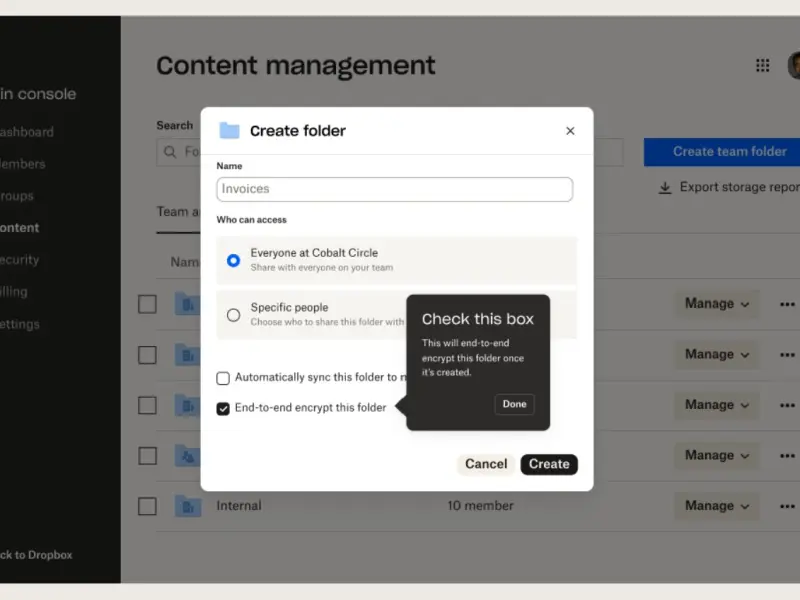This screenshot has height=600, width=800.
Task: Open more options for Internal row
Action: coord(787,506)
